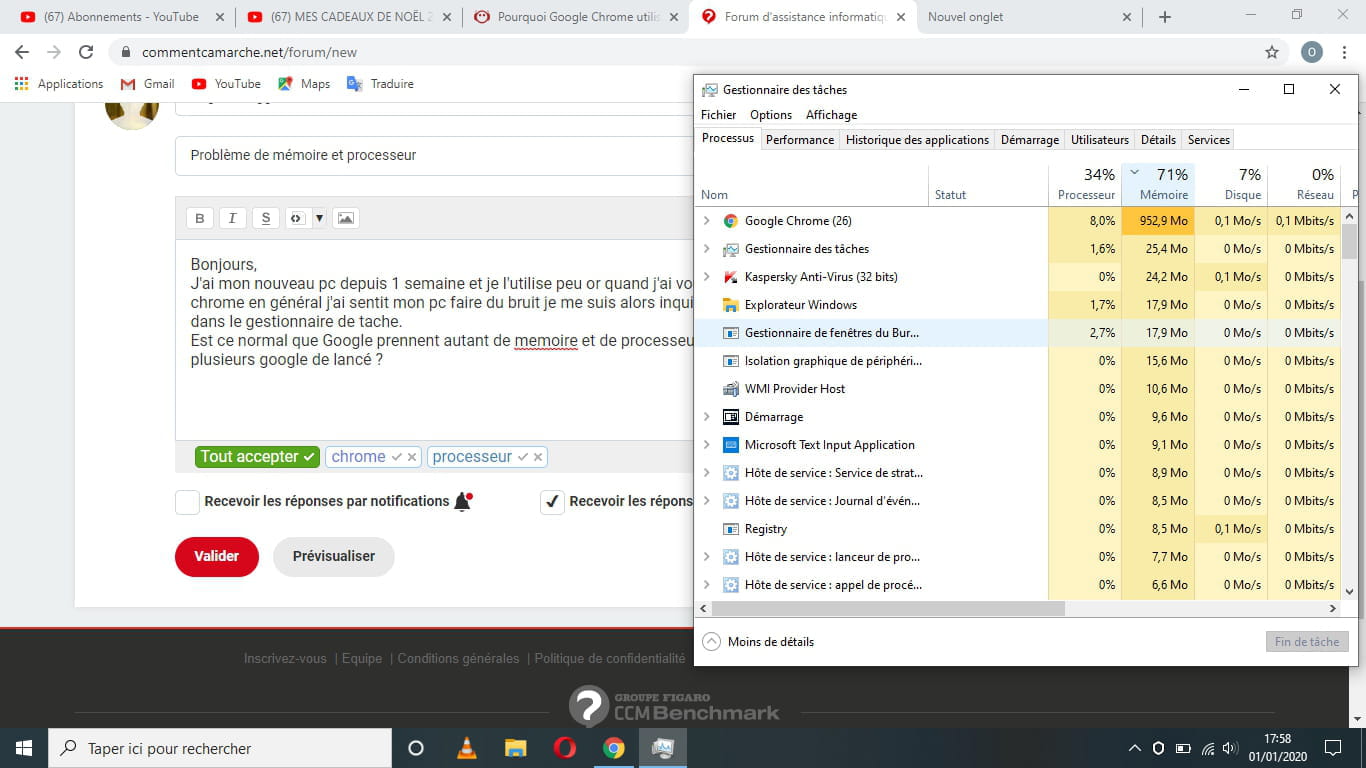Expand Kaspersky Anti-Virus process row
The width and height of the screenshot is (1366, 768).
coord(707,277)
